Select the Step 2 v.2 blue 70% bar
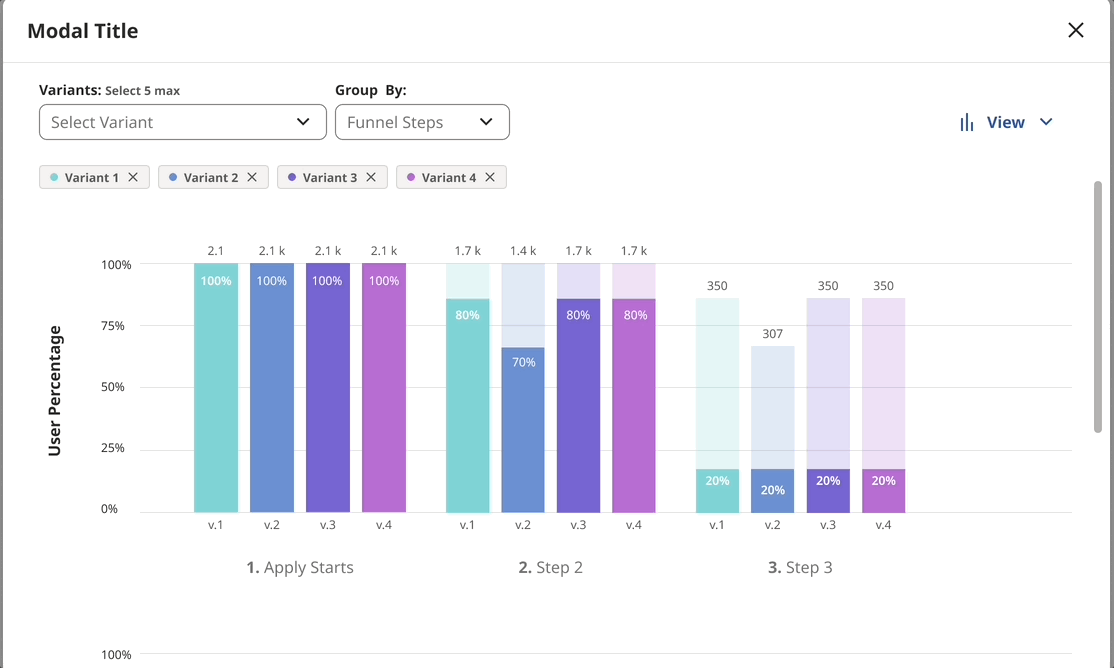 [523, 430]
